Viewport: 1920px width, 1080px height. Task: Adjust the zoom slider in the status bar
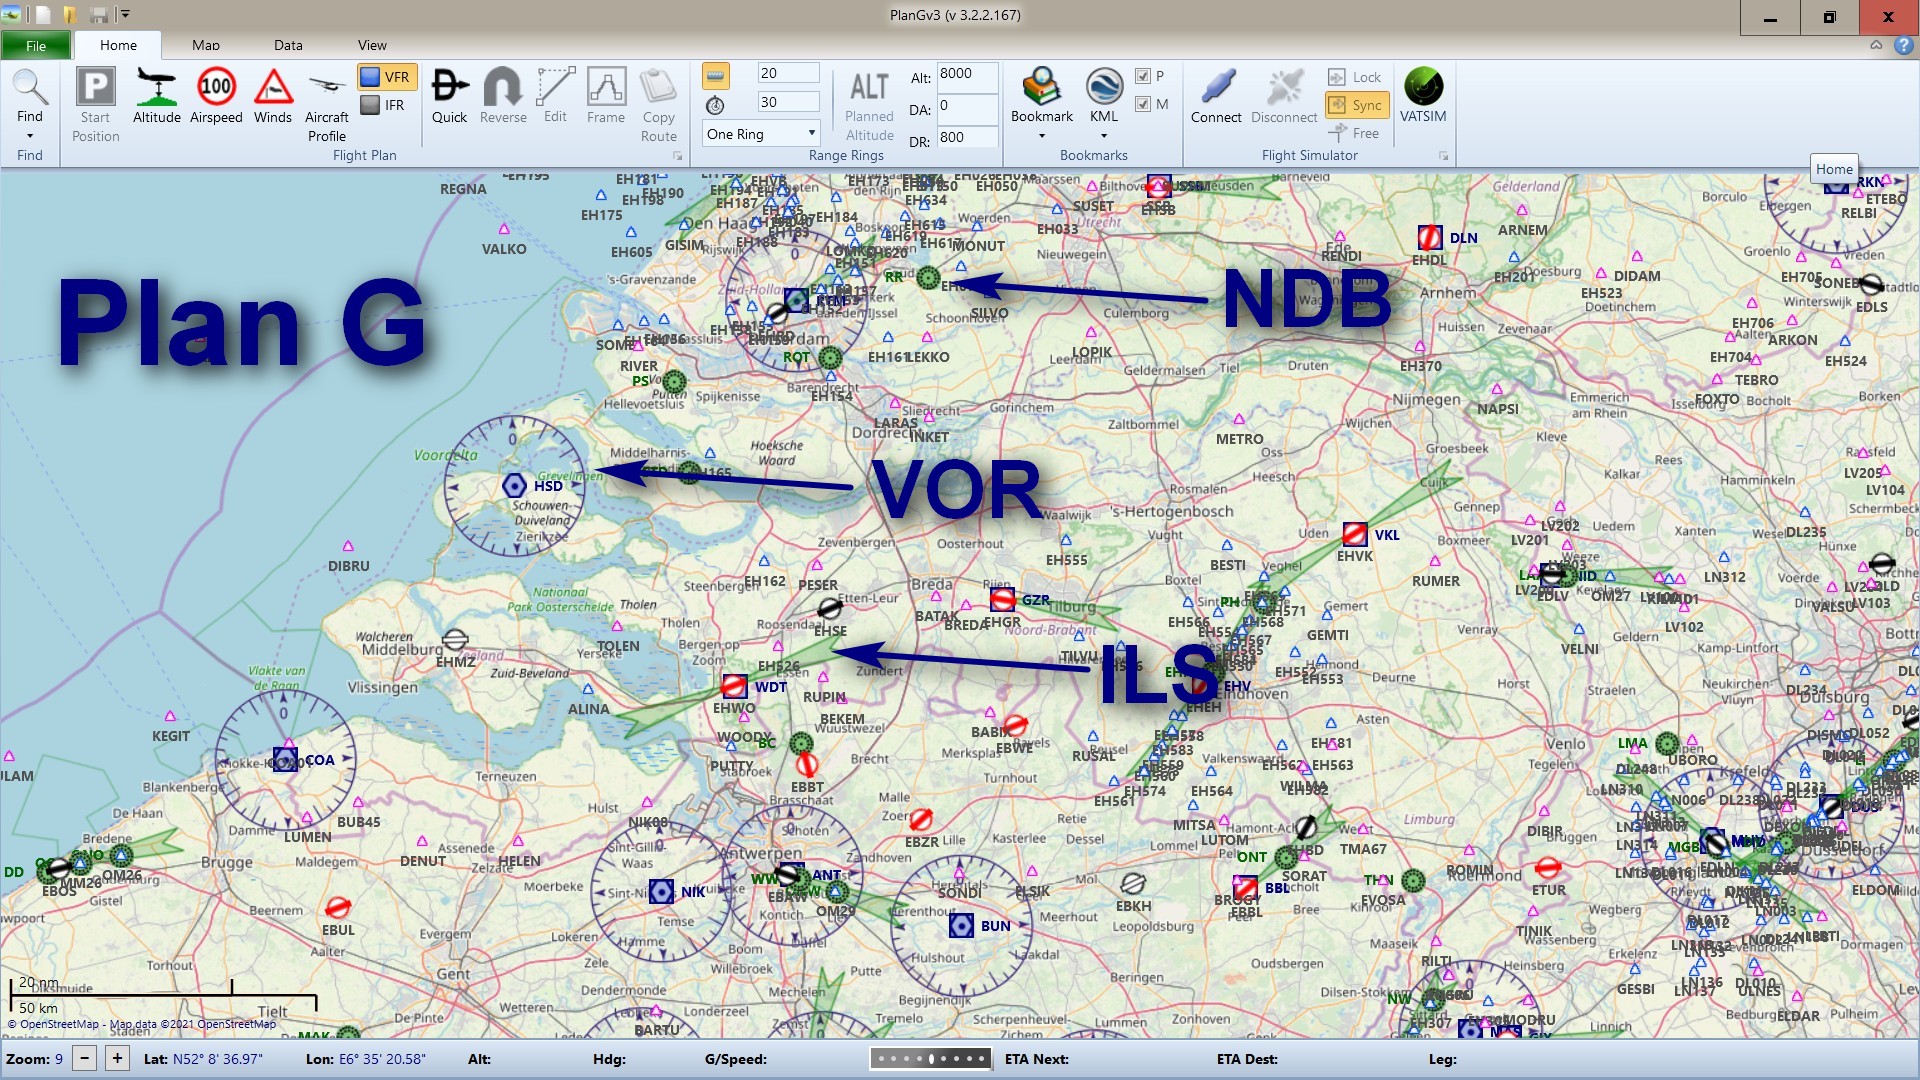(931, 1058)
